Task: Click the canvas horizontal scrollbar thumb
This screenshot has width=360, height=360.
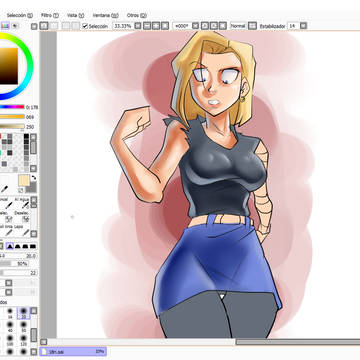Action: pos(298,342)
